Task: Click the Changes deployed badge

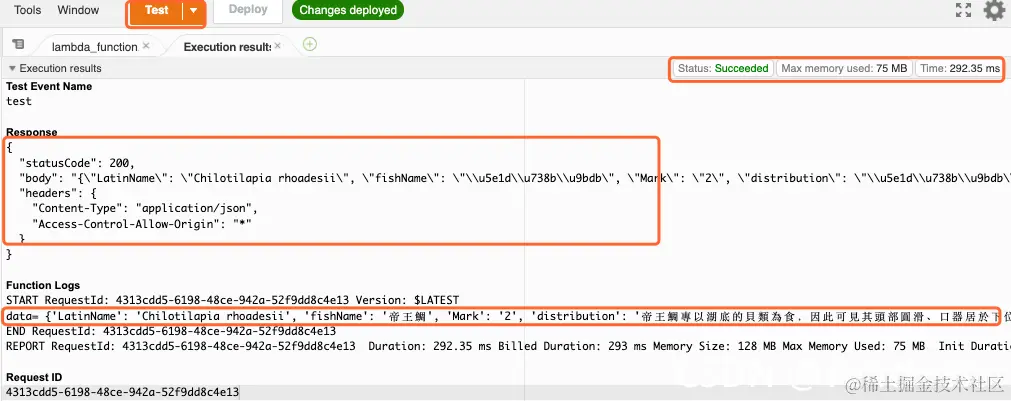Action: click(348, 10)
